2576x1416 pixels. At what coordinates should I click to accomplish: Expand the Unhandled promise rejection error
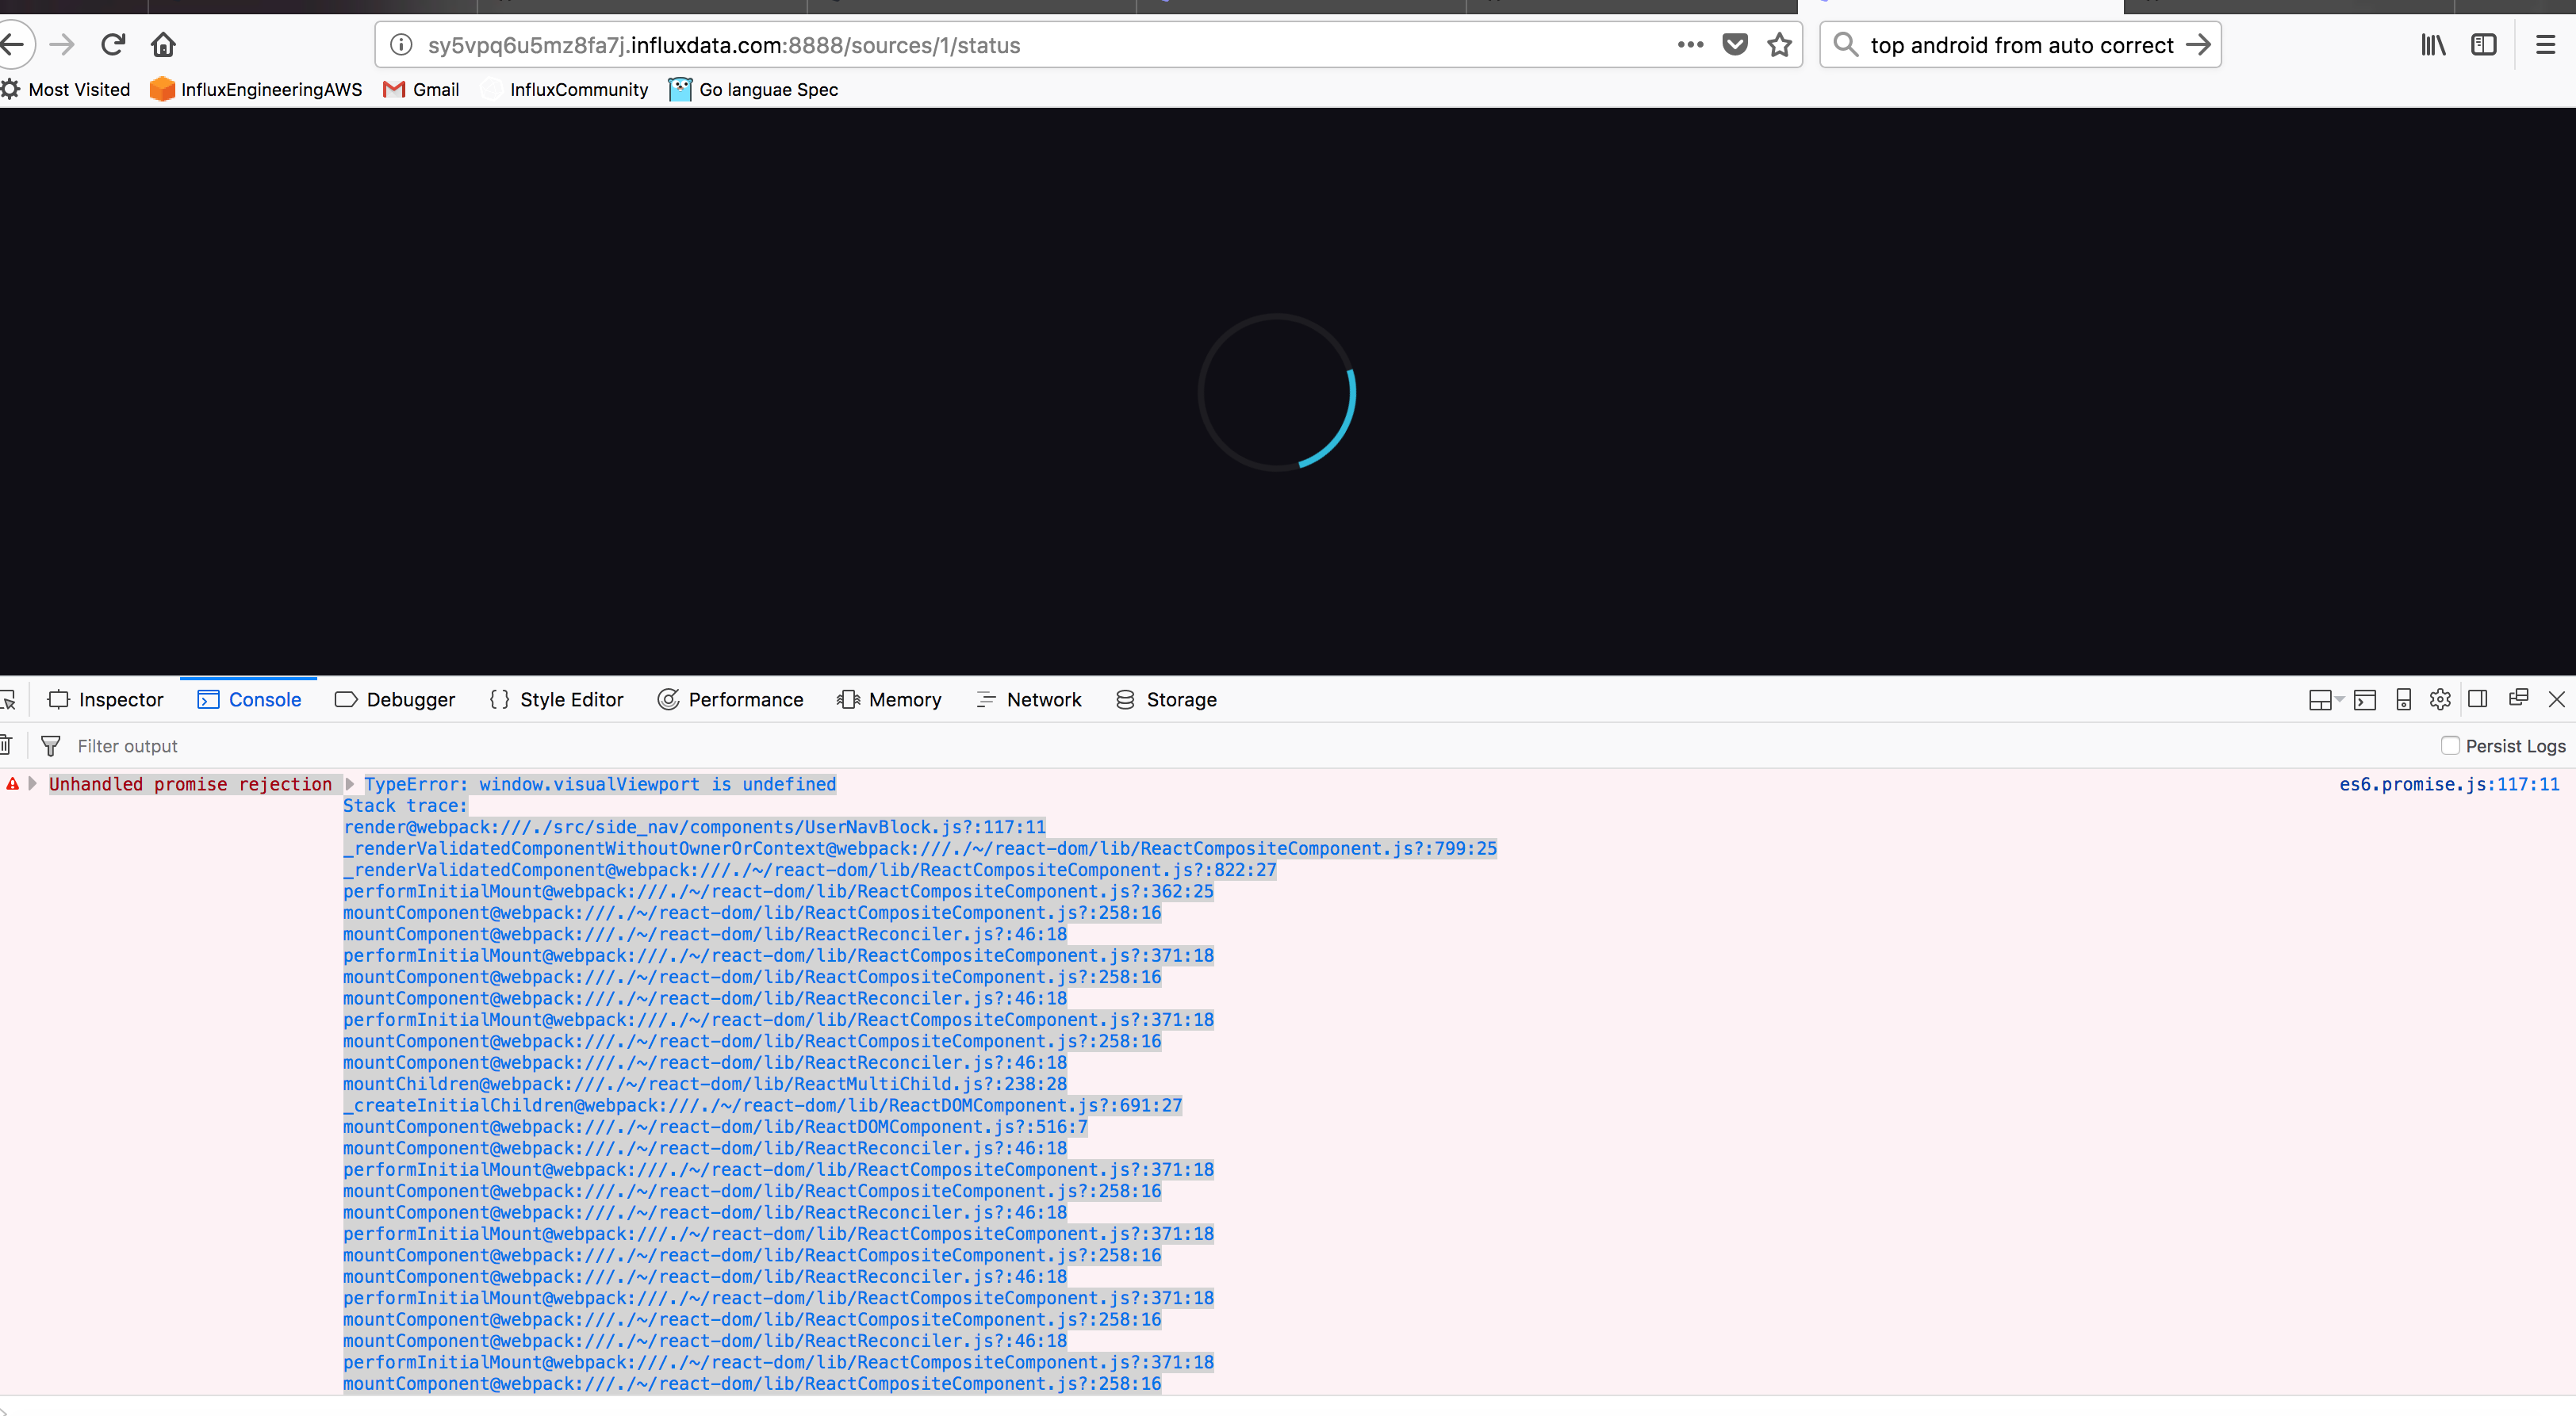[x=33, y=784]
